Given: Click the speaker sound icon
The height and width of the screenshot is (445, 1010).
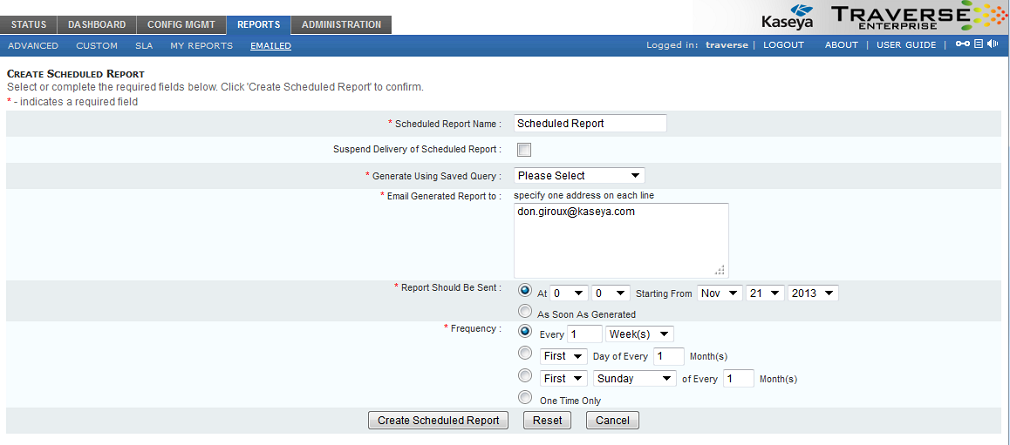Looking at the screenshot, I should pos(992,45).
